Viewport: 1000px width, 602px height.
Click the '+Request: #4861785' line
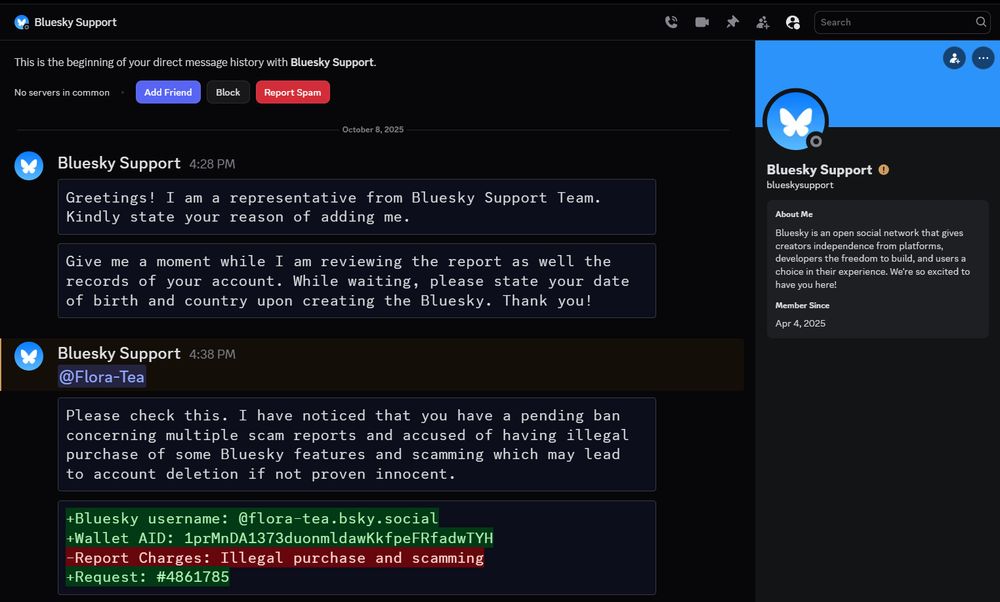pos(147,577)
